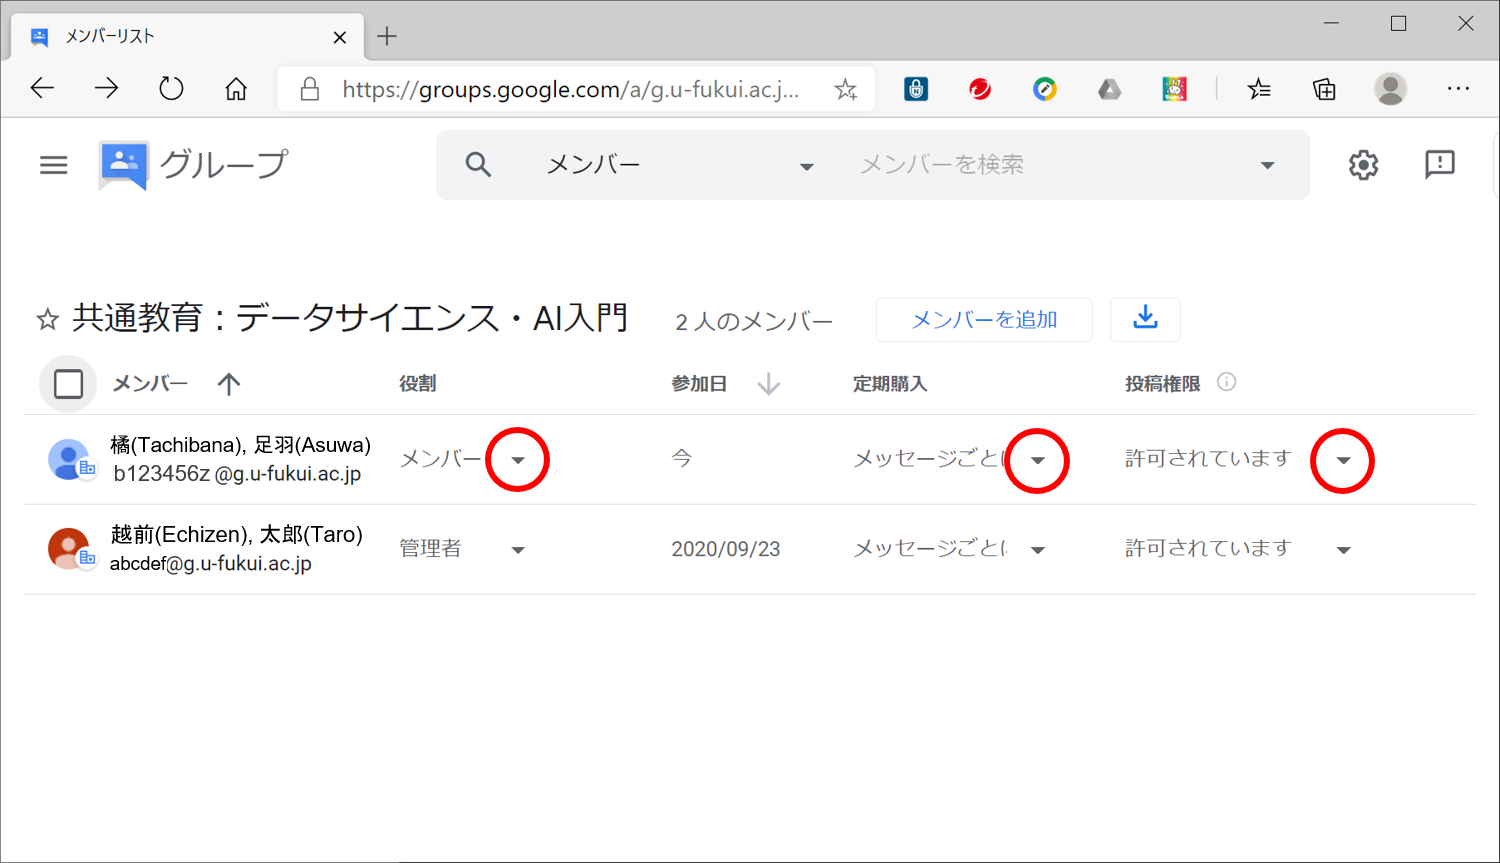Click the グループ title text
The image size is (1500, 863).
click(224, 165)
